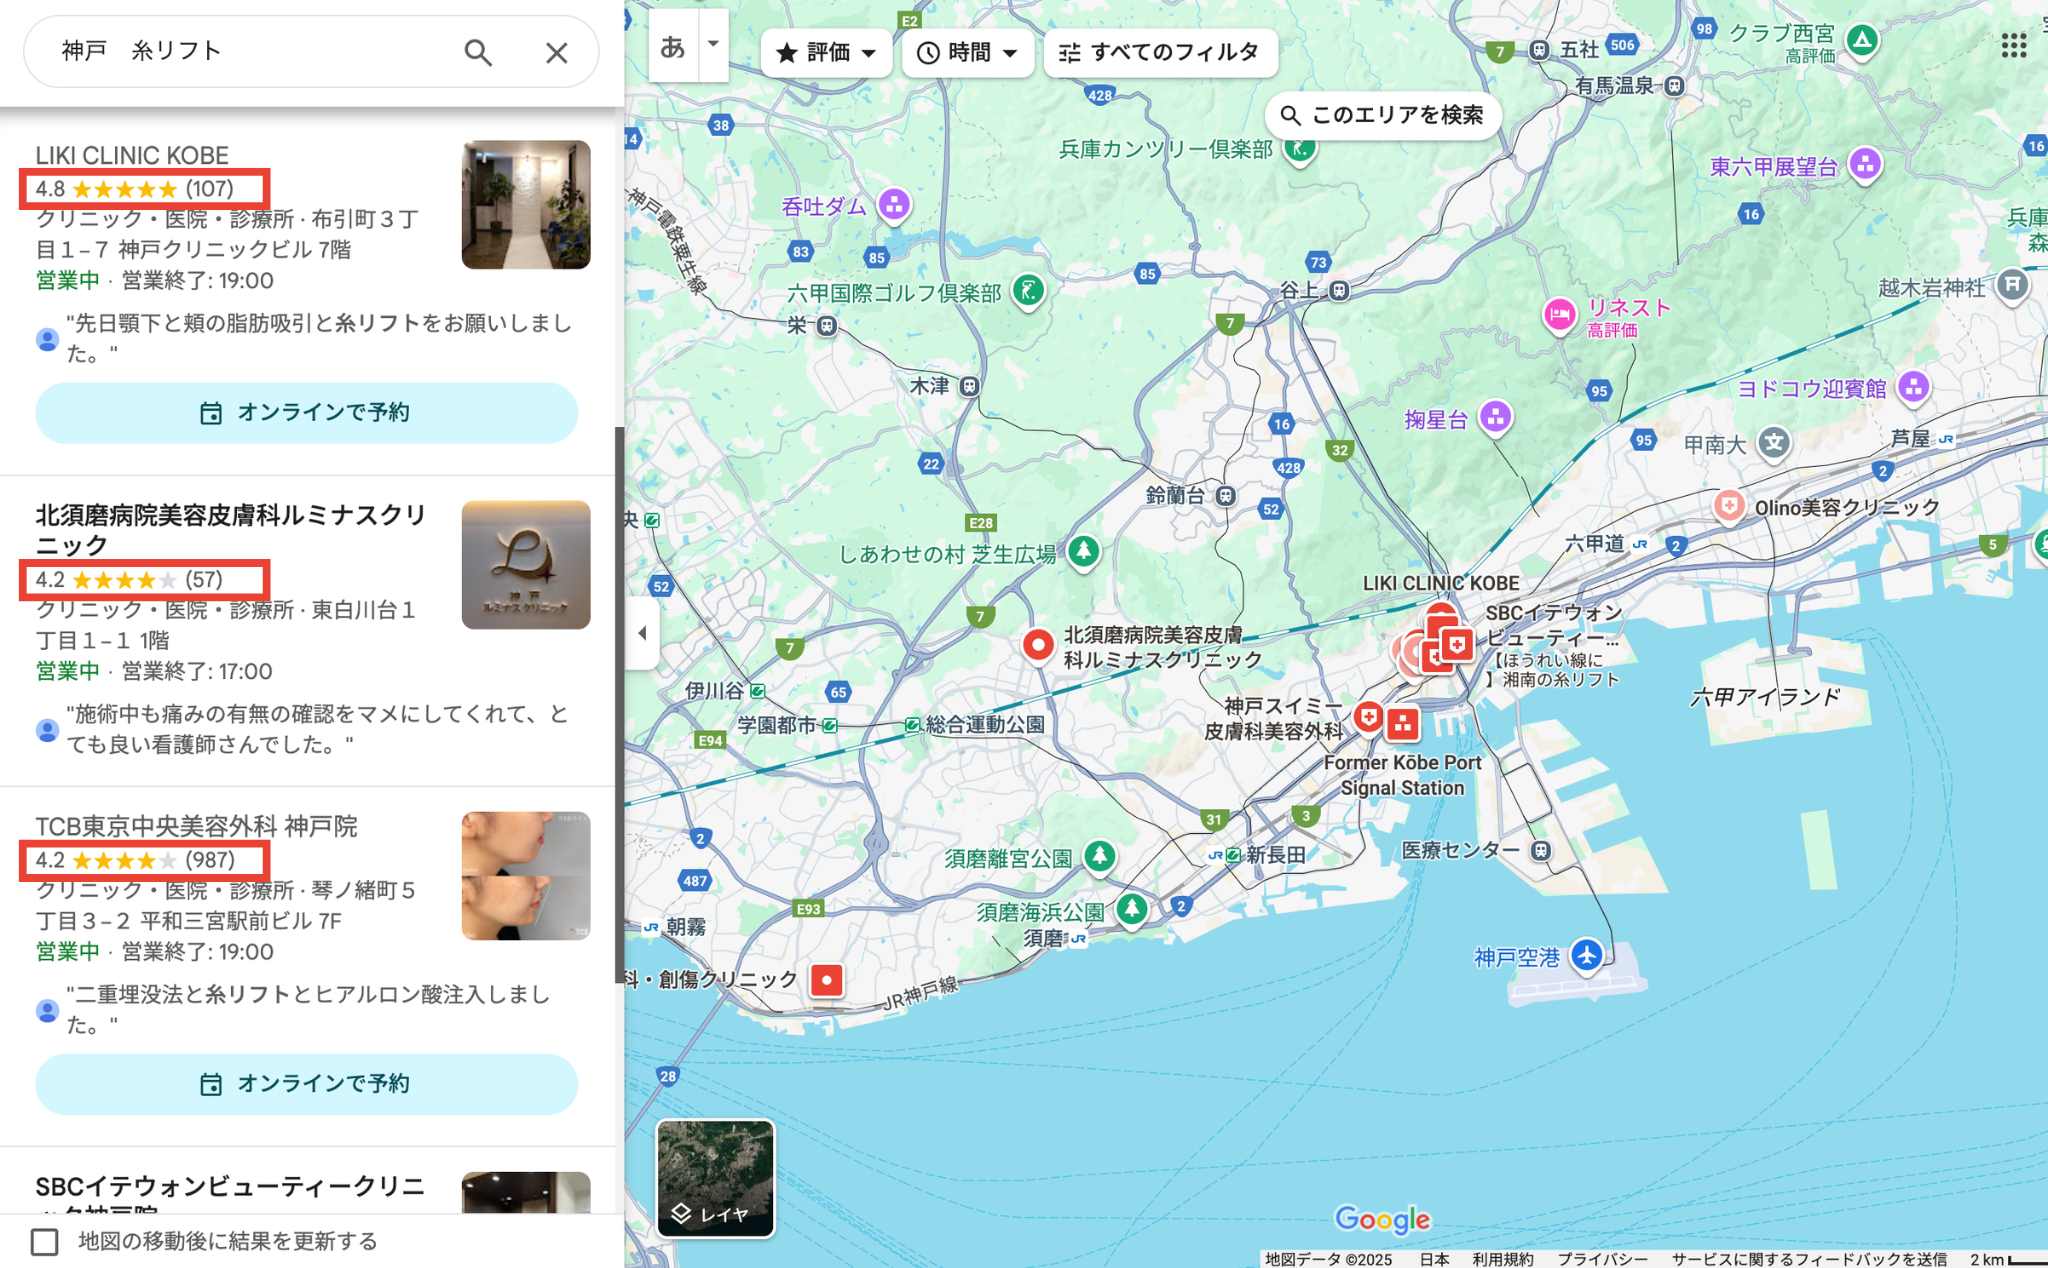Click the 有馬温泉 station icon
Image resolution: width=2048 pixels, height=1268 pixels.
(x=1675, y=86)
